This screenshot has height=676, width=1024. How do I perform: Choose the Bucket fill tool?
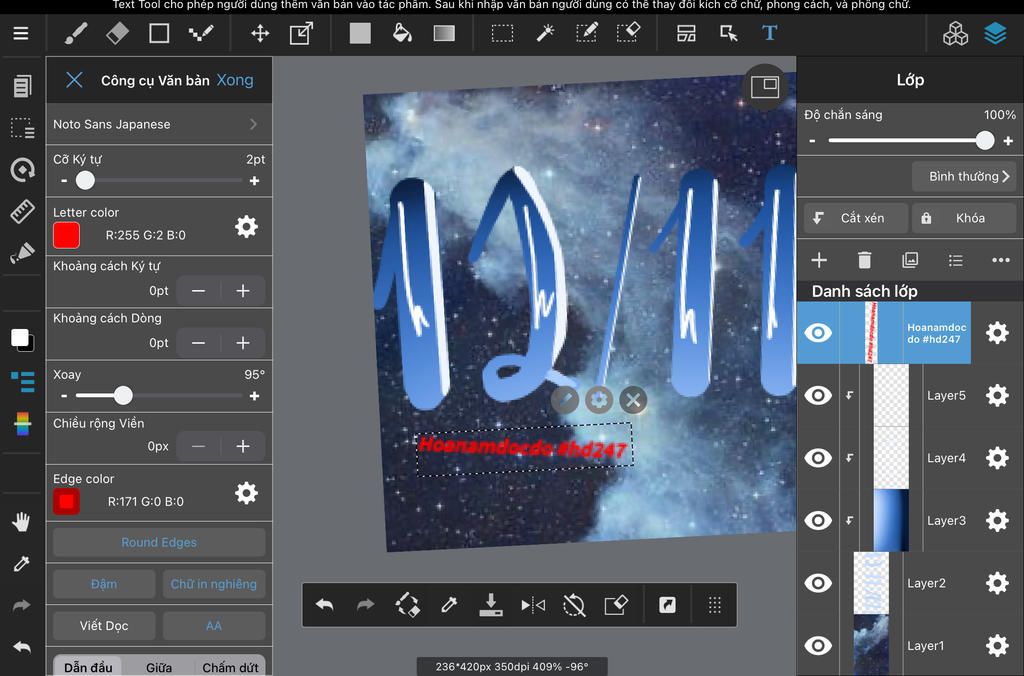(402, 33)
